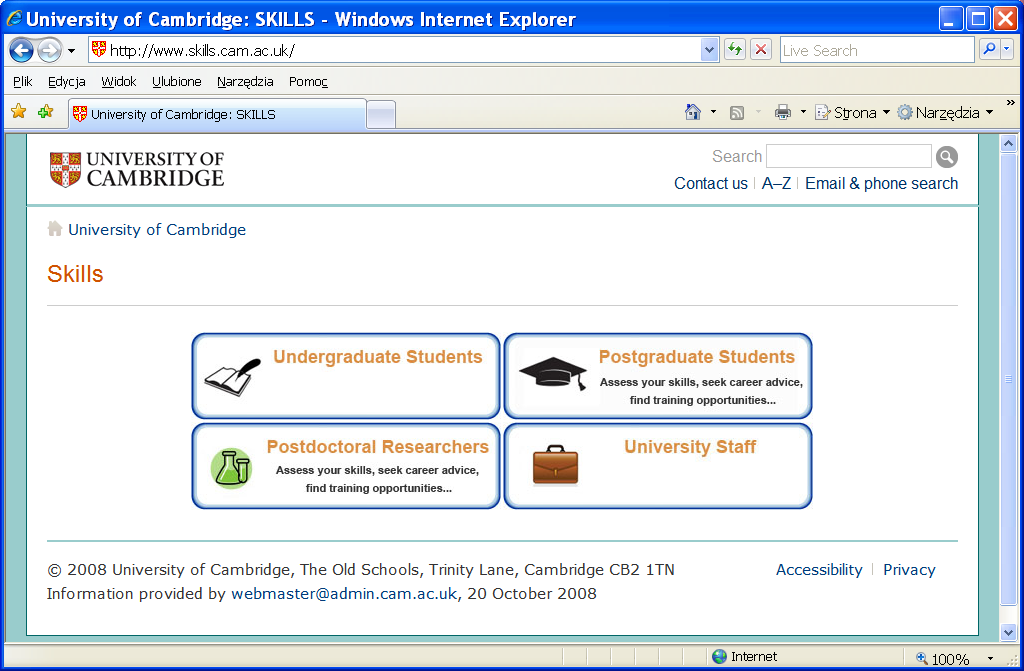Screen dimensions: 1024x671
Task: Minimize the Internet Explorer window
Action: pyautogui.click(x=952, y=19)
